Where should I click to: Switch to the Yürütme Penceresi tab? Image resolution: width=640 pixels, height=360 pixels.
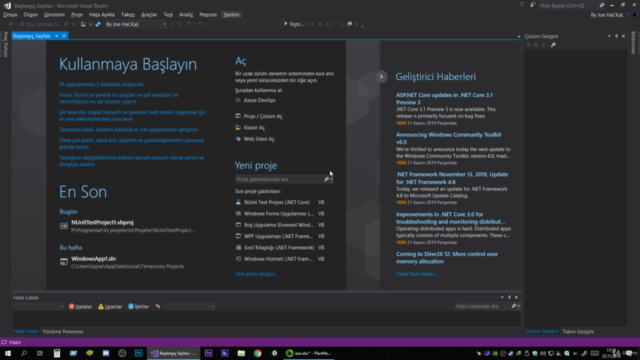coord(63,332)
